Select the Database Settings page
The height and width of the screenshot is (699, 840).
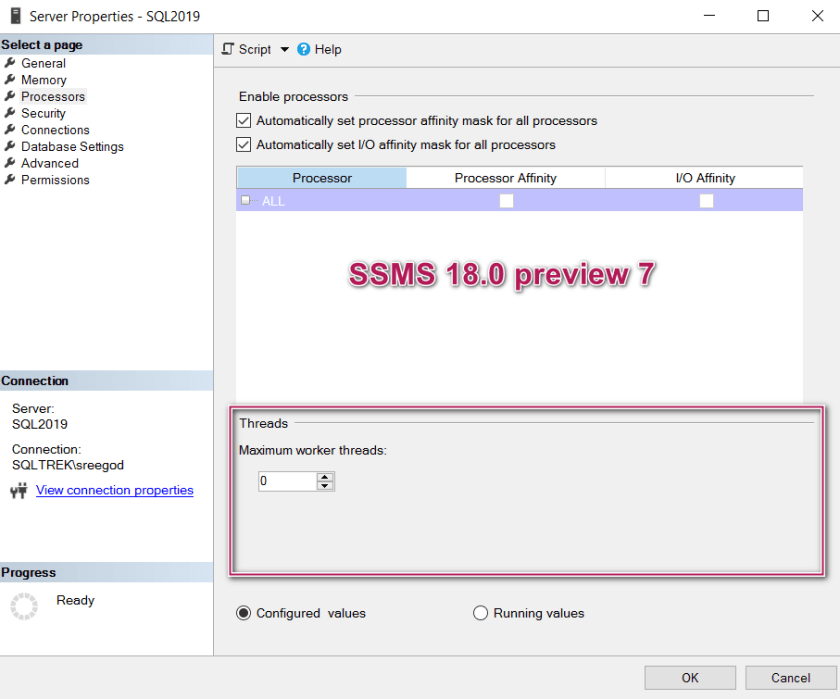[71, 146]
